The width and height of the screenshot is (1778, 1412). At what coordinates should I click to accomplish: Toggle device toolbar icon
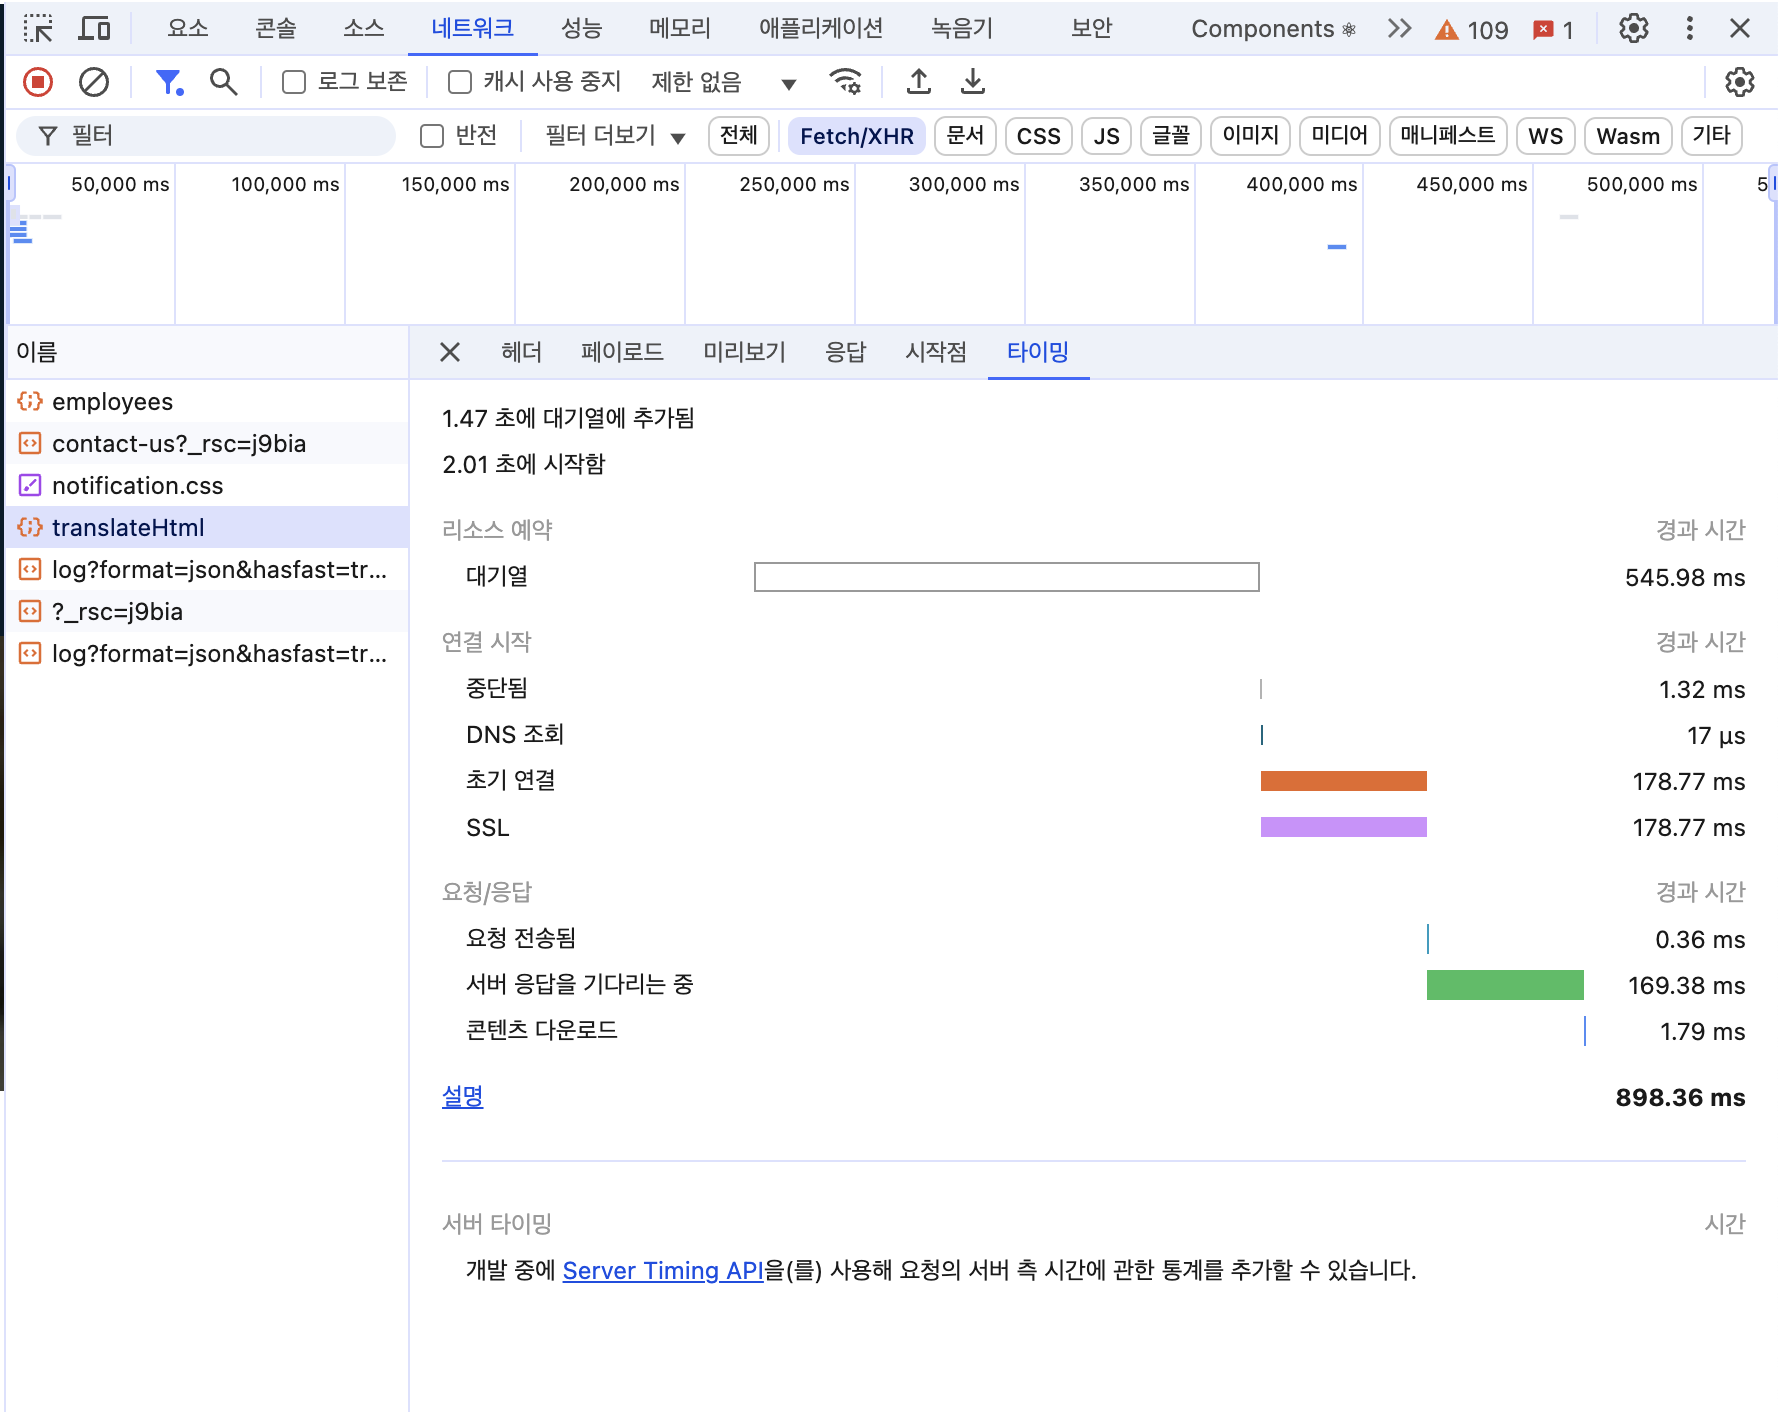(x=94, y=29)
